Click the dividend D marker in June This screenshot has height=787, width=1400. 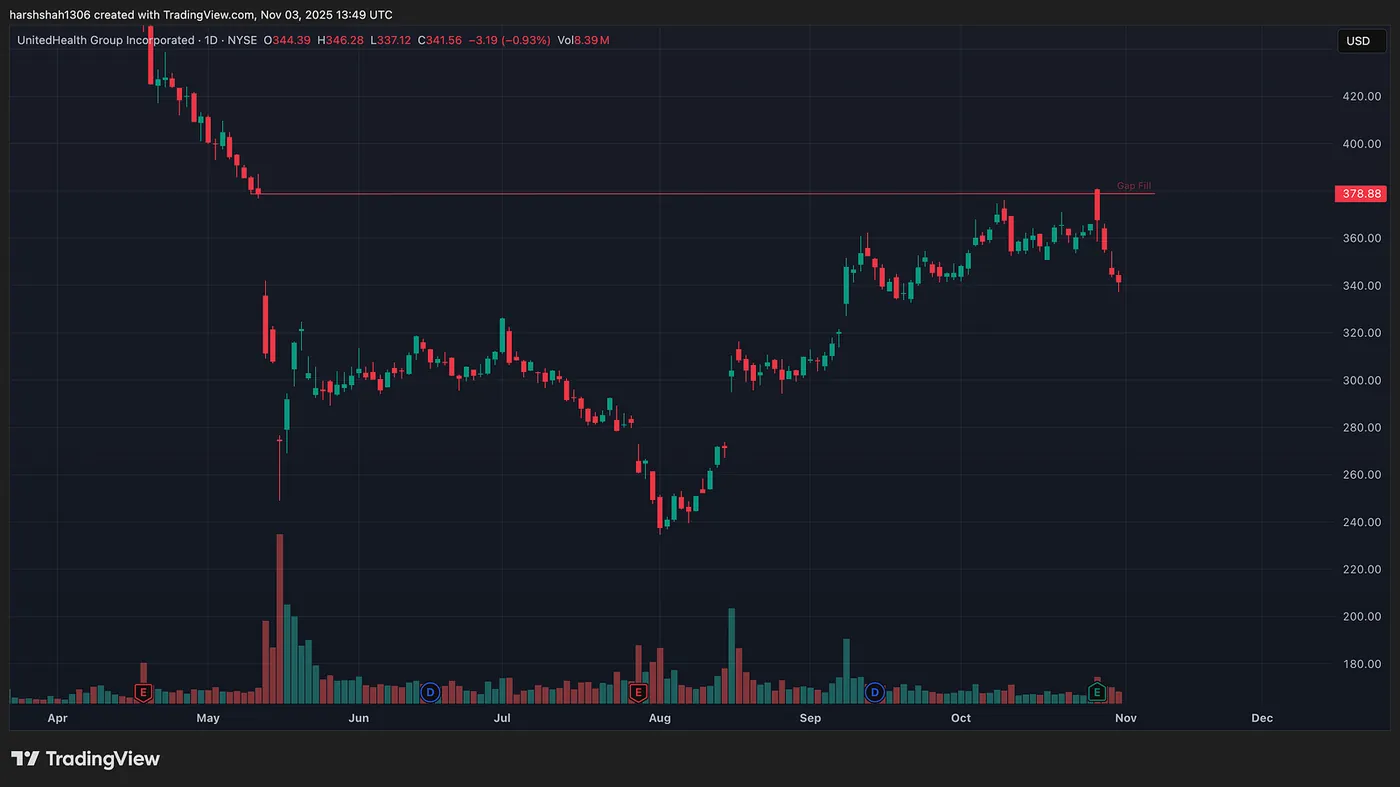(x=430, y=692)
